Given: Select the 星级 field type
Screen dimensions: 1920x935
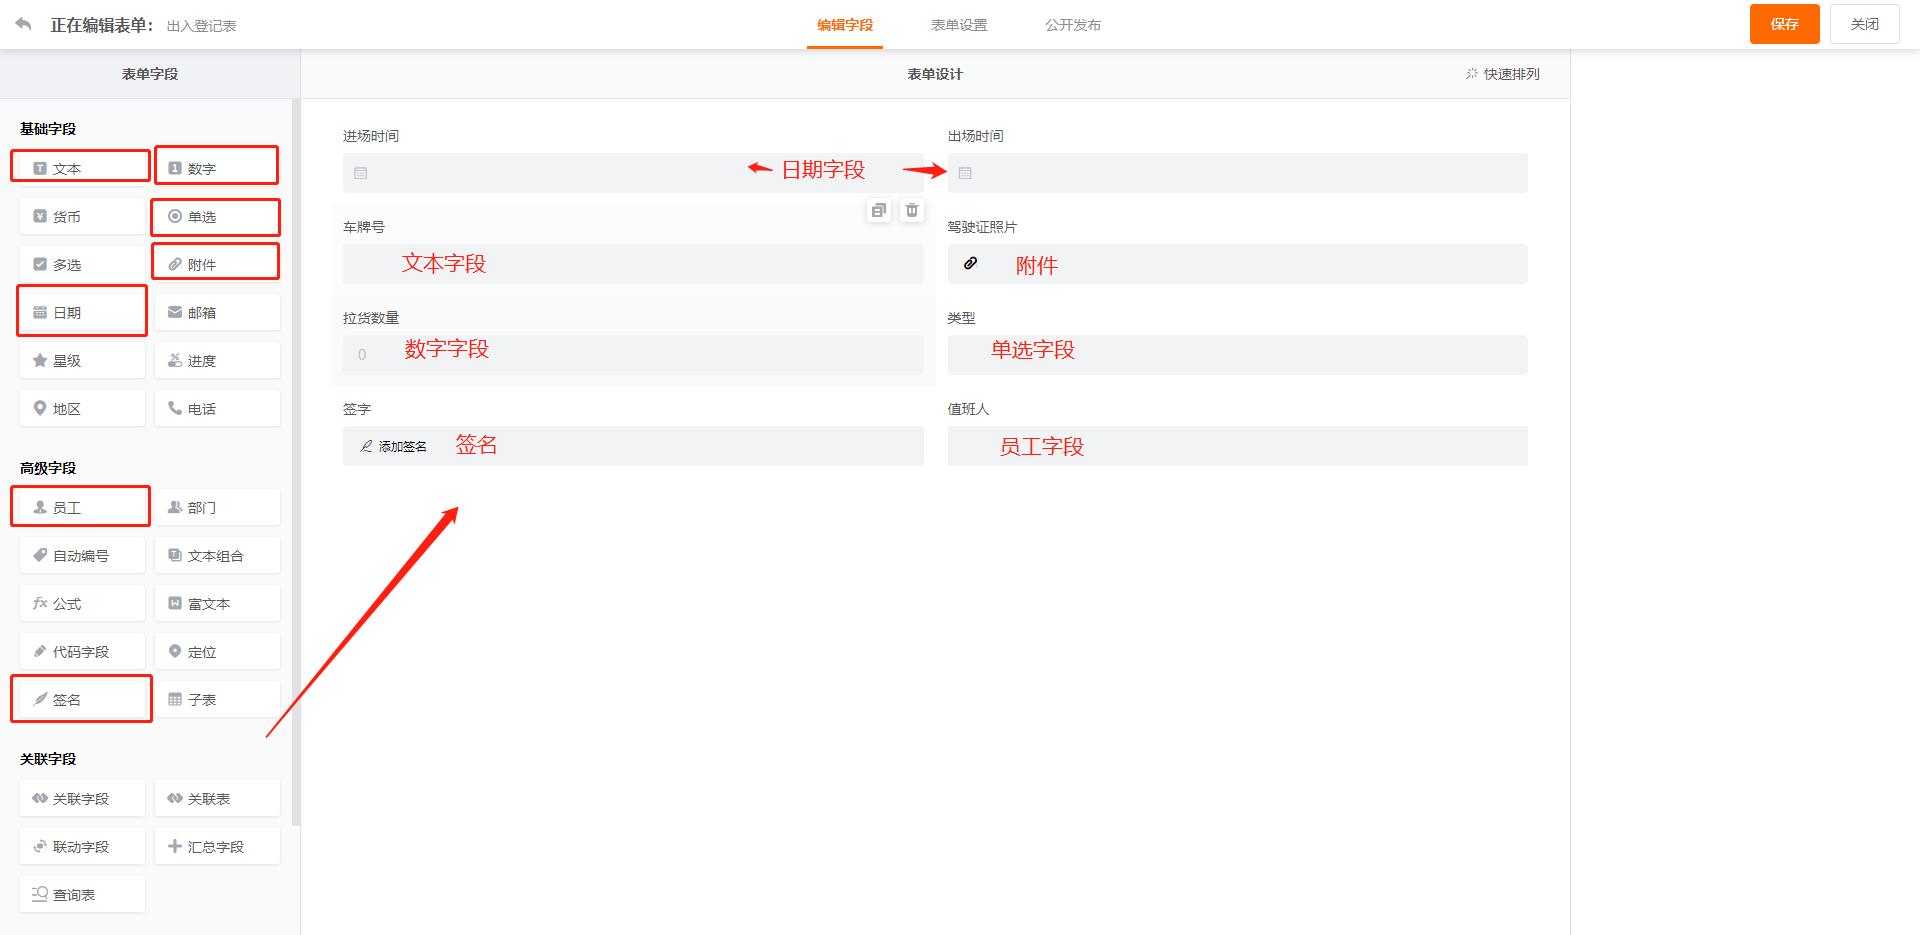Looking at the screenshot, I should coord(81,360).
